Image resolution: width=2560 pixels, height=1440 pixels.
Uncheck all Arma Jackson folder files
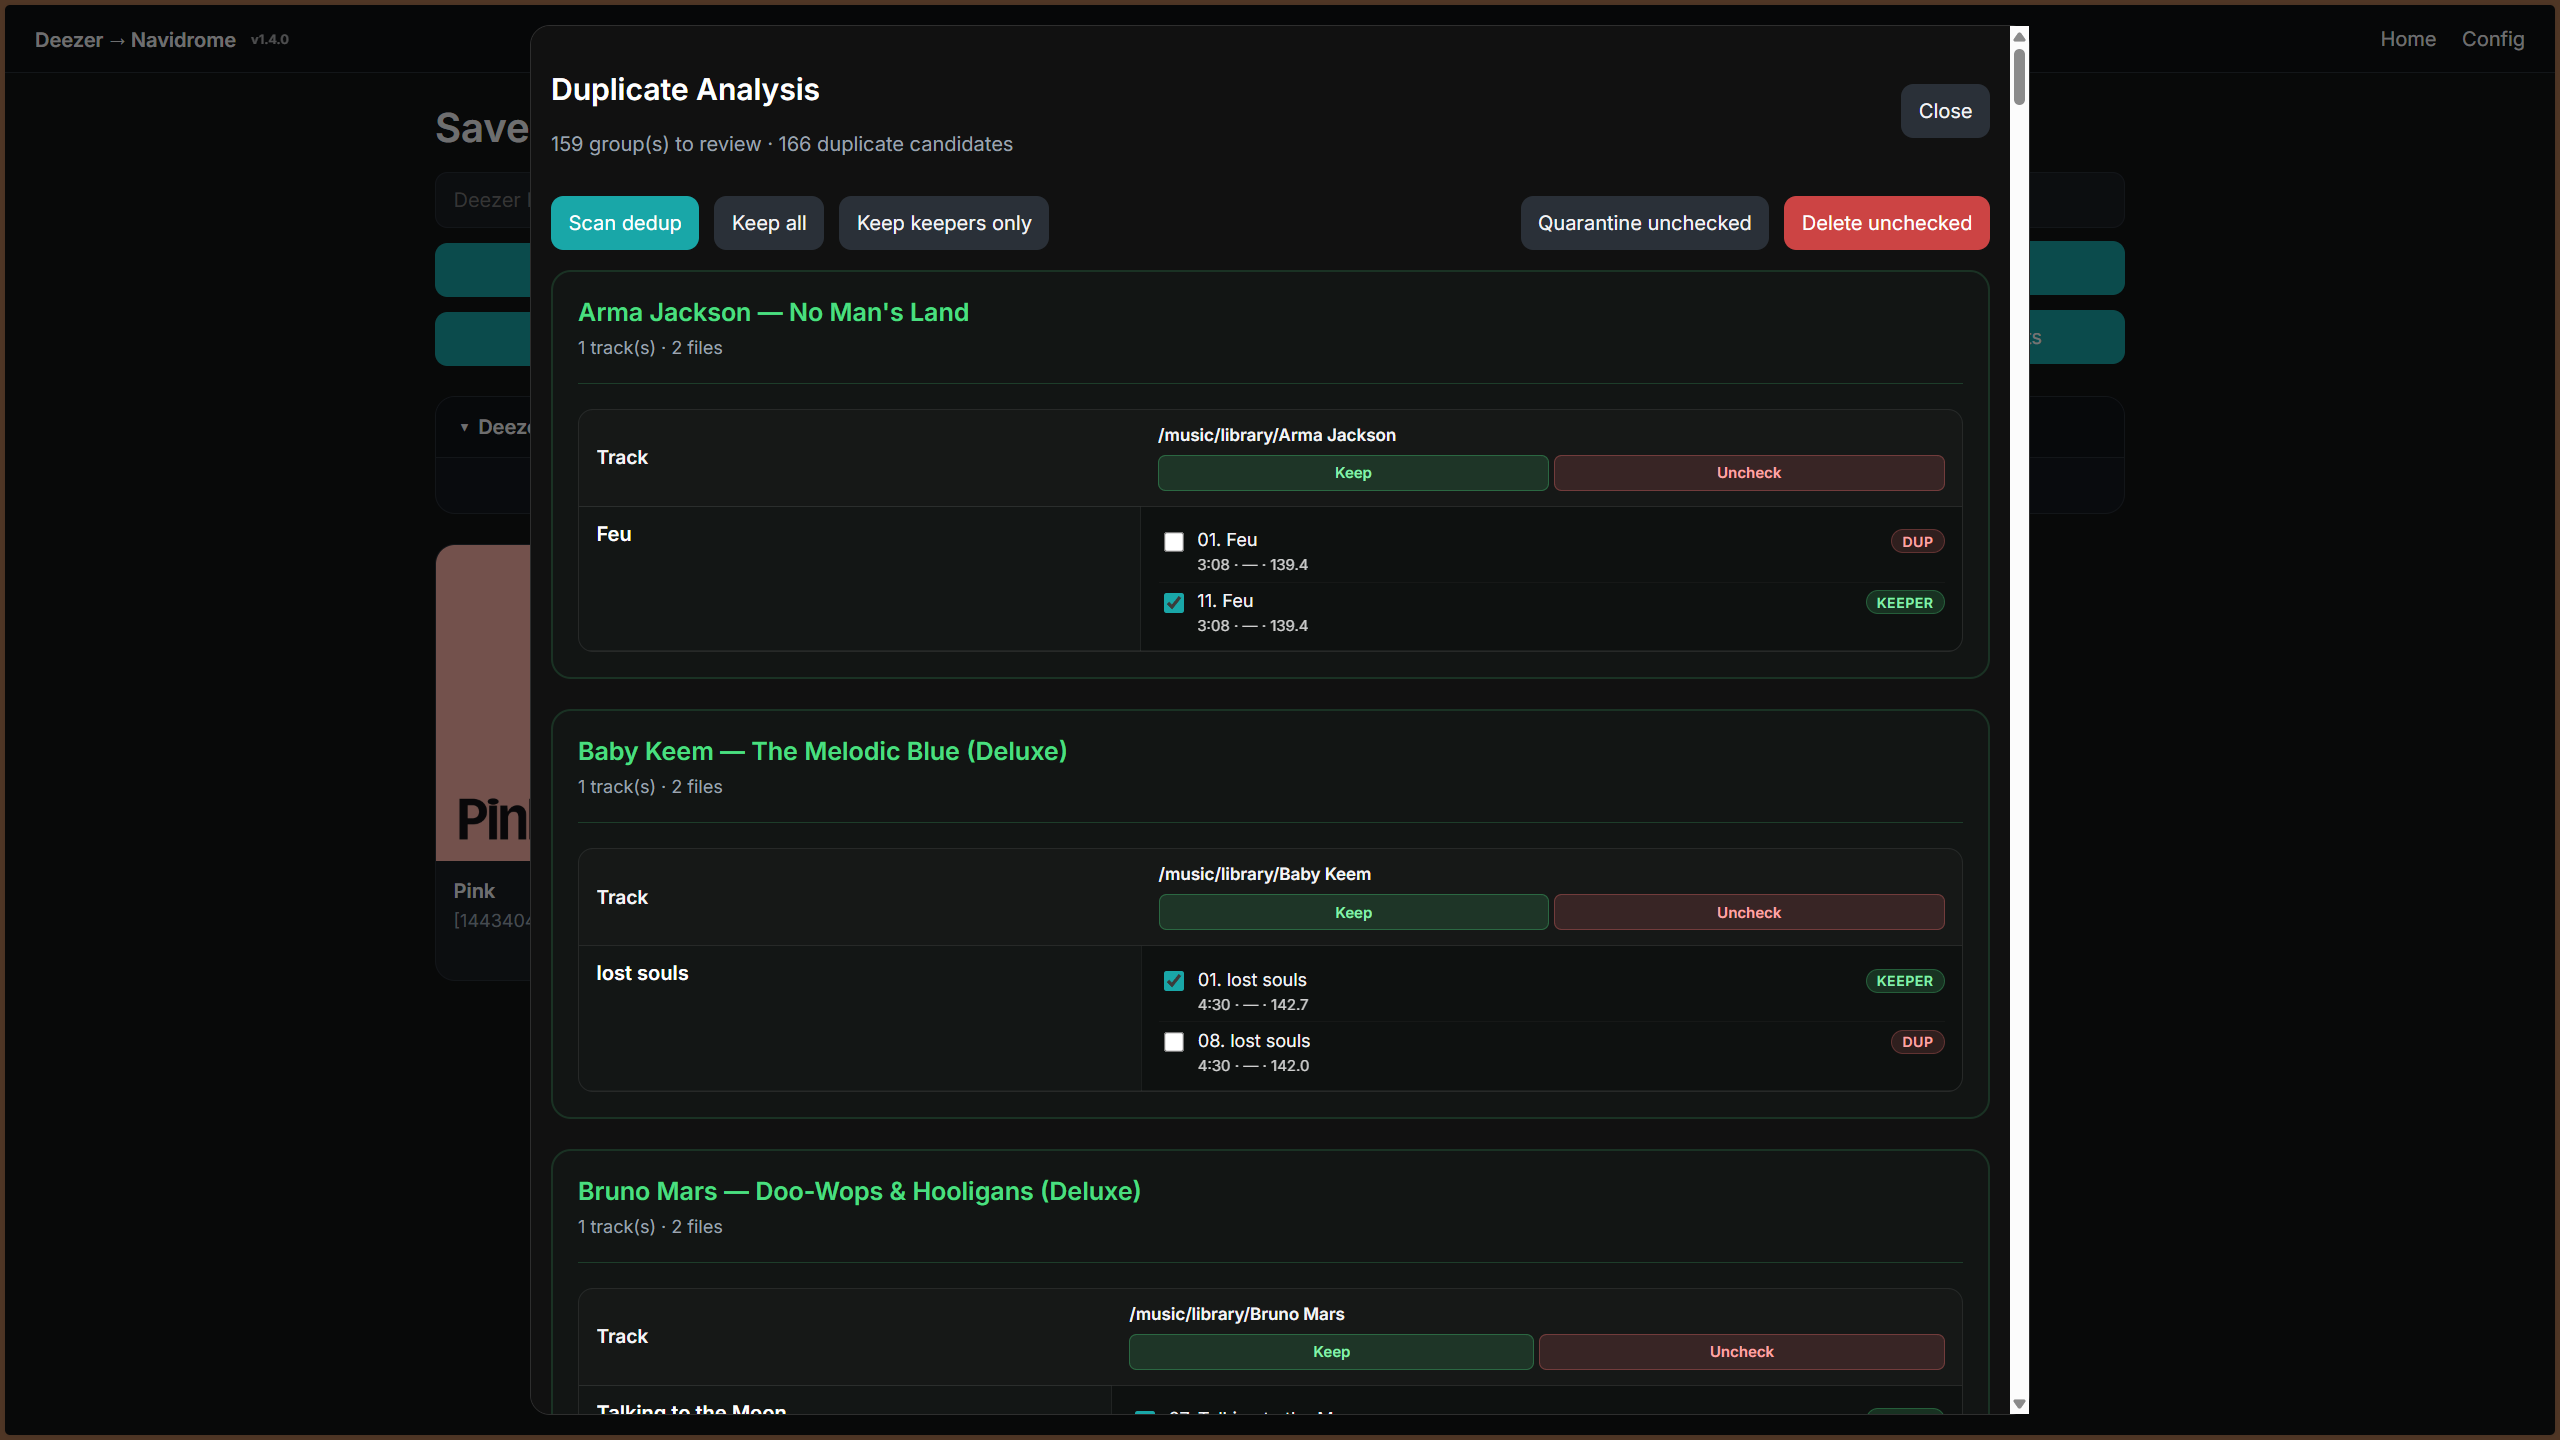click(1749, 473)
